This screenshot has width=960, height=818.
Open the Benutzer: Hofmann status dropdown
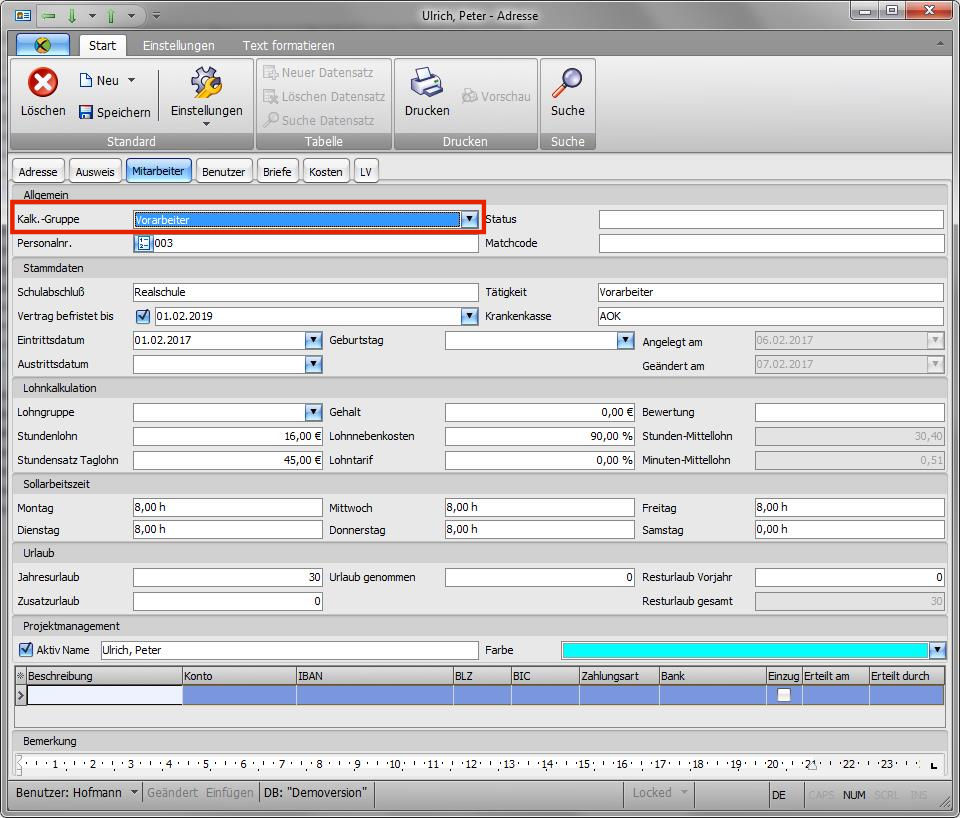(134, 792)
